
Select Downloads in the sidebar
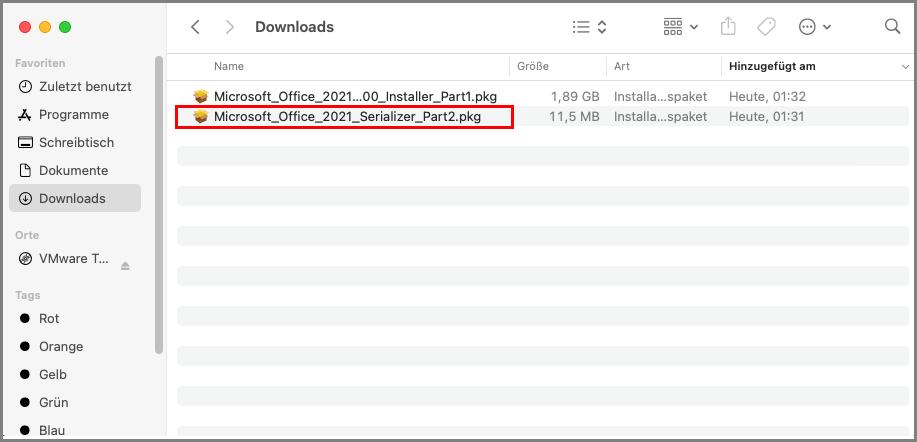[75, 198]
